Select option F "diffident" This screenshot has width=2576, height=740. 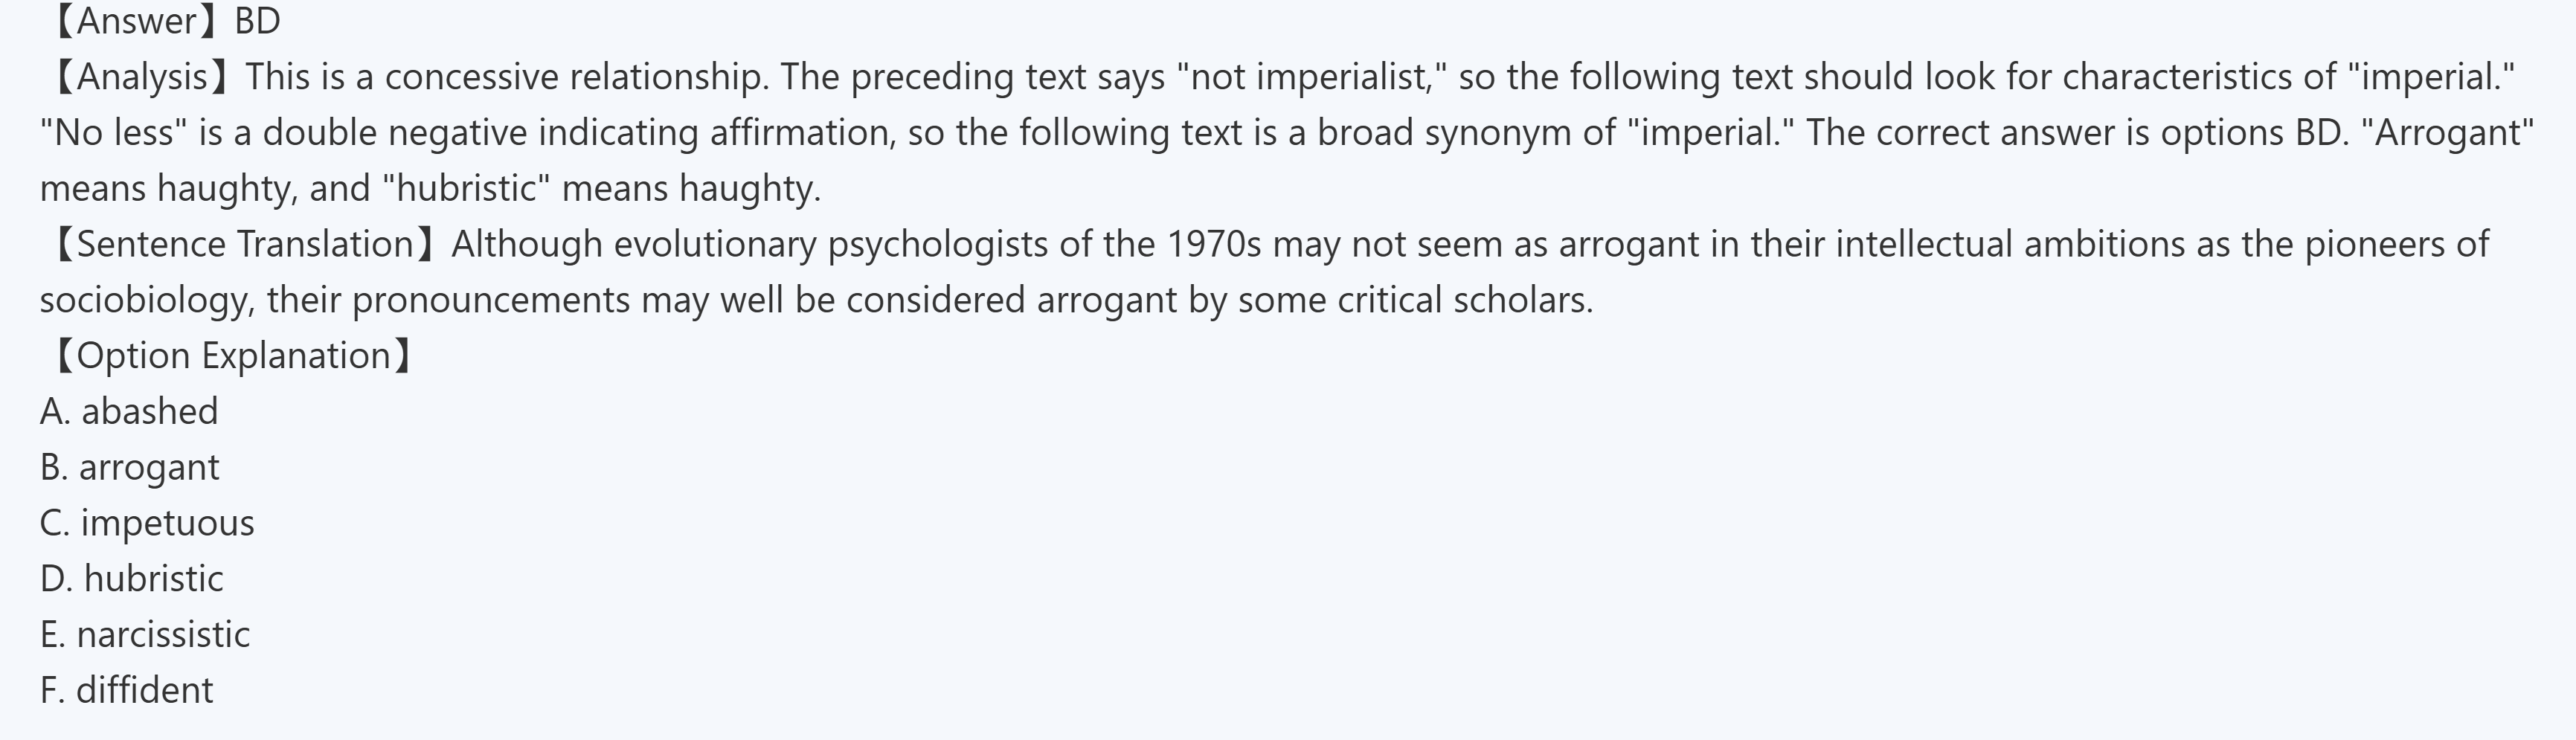pos(126,691)
